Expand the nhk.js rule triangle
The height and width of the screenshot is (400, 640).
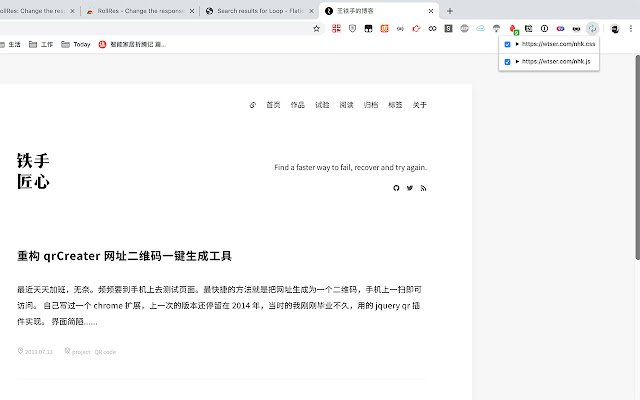[x=517, y=61]
